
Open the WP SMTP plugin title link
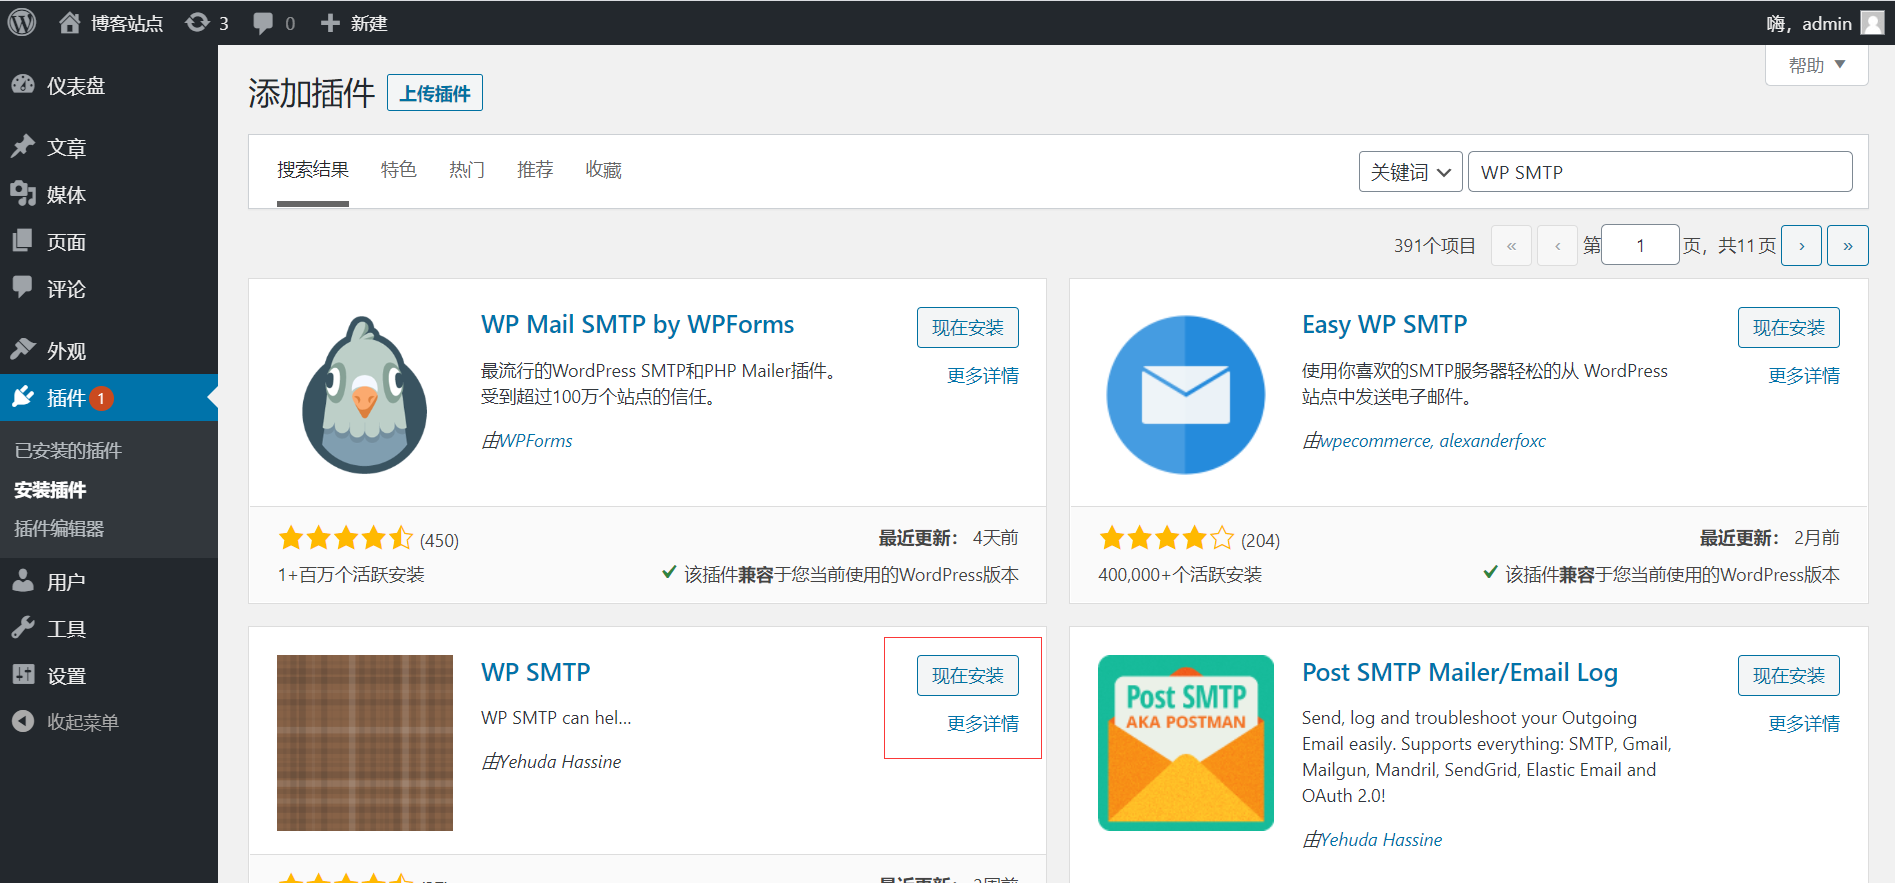pyautogui.click(x=536, y=673)
